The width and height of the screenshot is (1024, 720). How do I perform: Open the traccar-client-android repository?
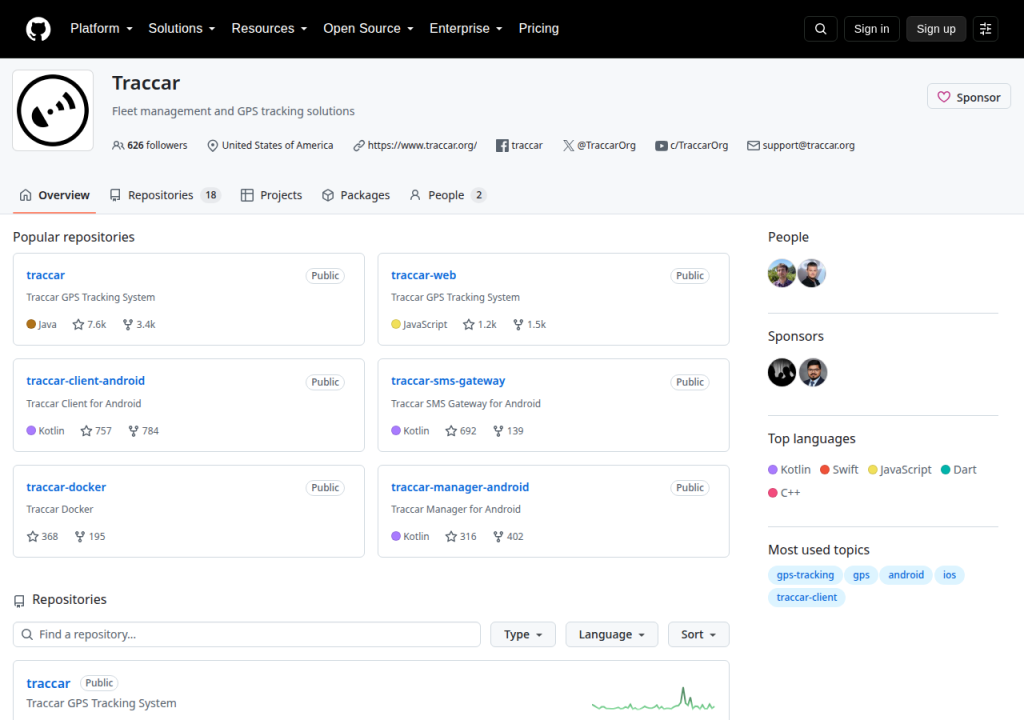click(86, 380)
